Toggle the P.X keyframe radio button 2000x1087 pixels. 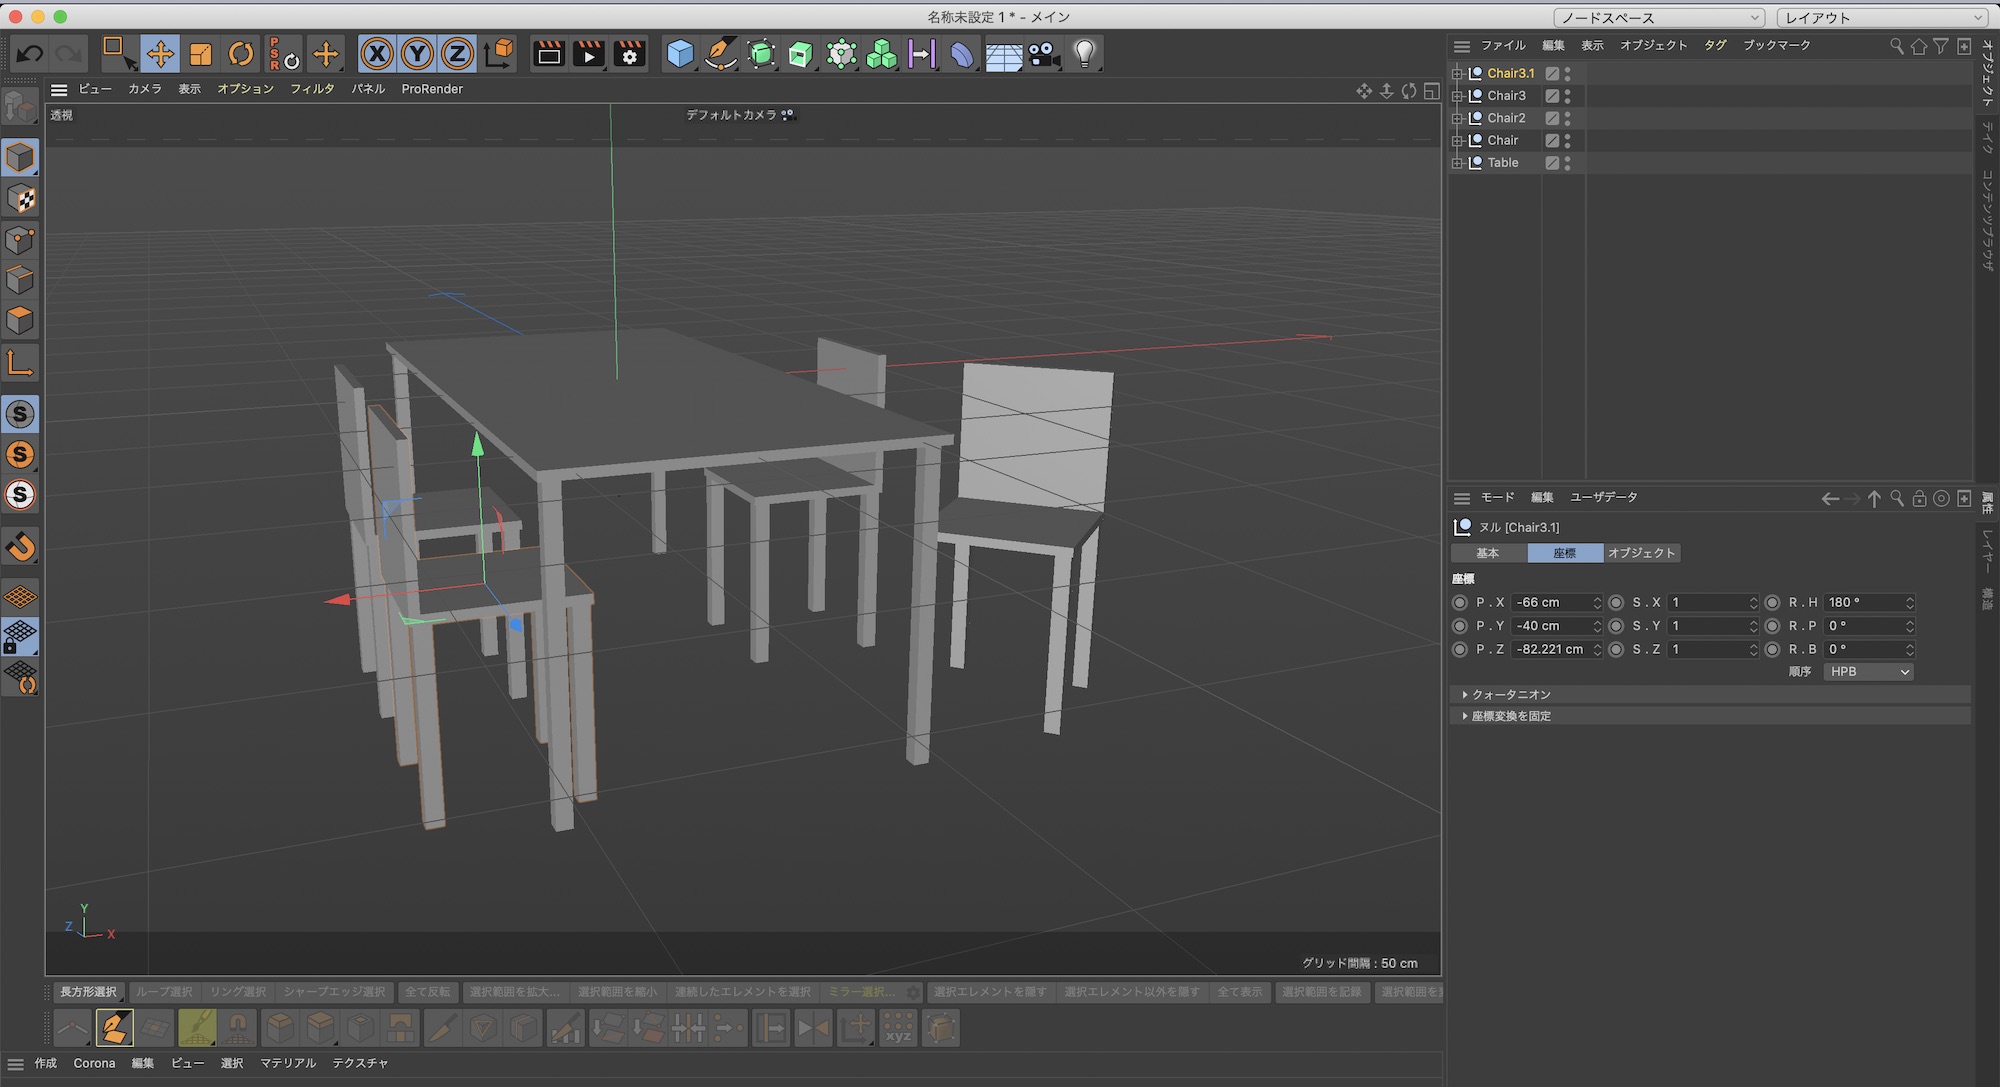pyautogui.click(x=1460, y=603)
